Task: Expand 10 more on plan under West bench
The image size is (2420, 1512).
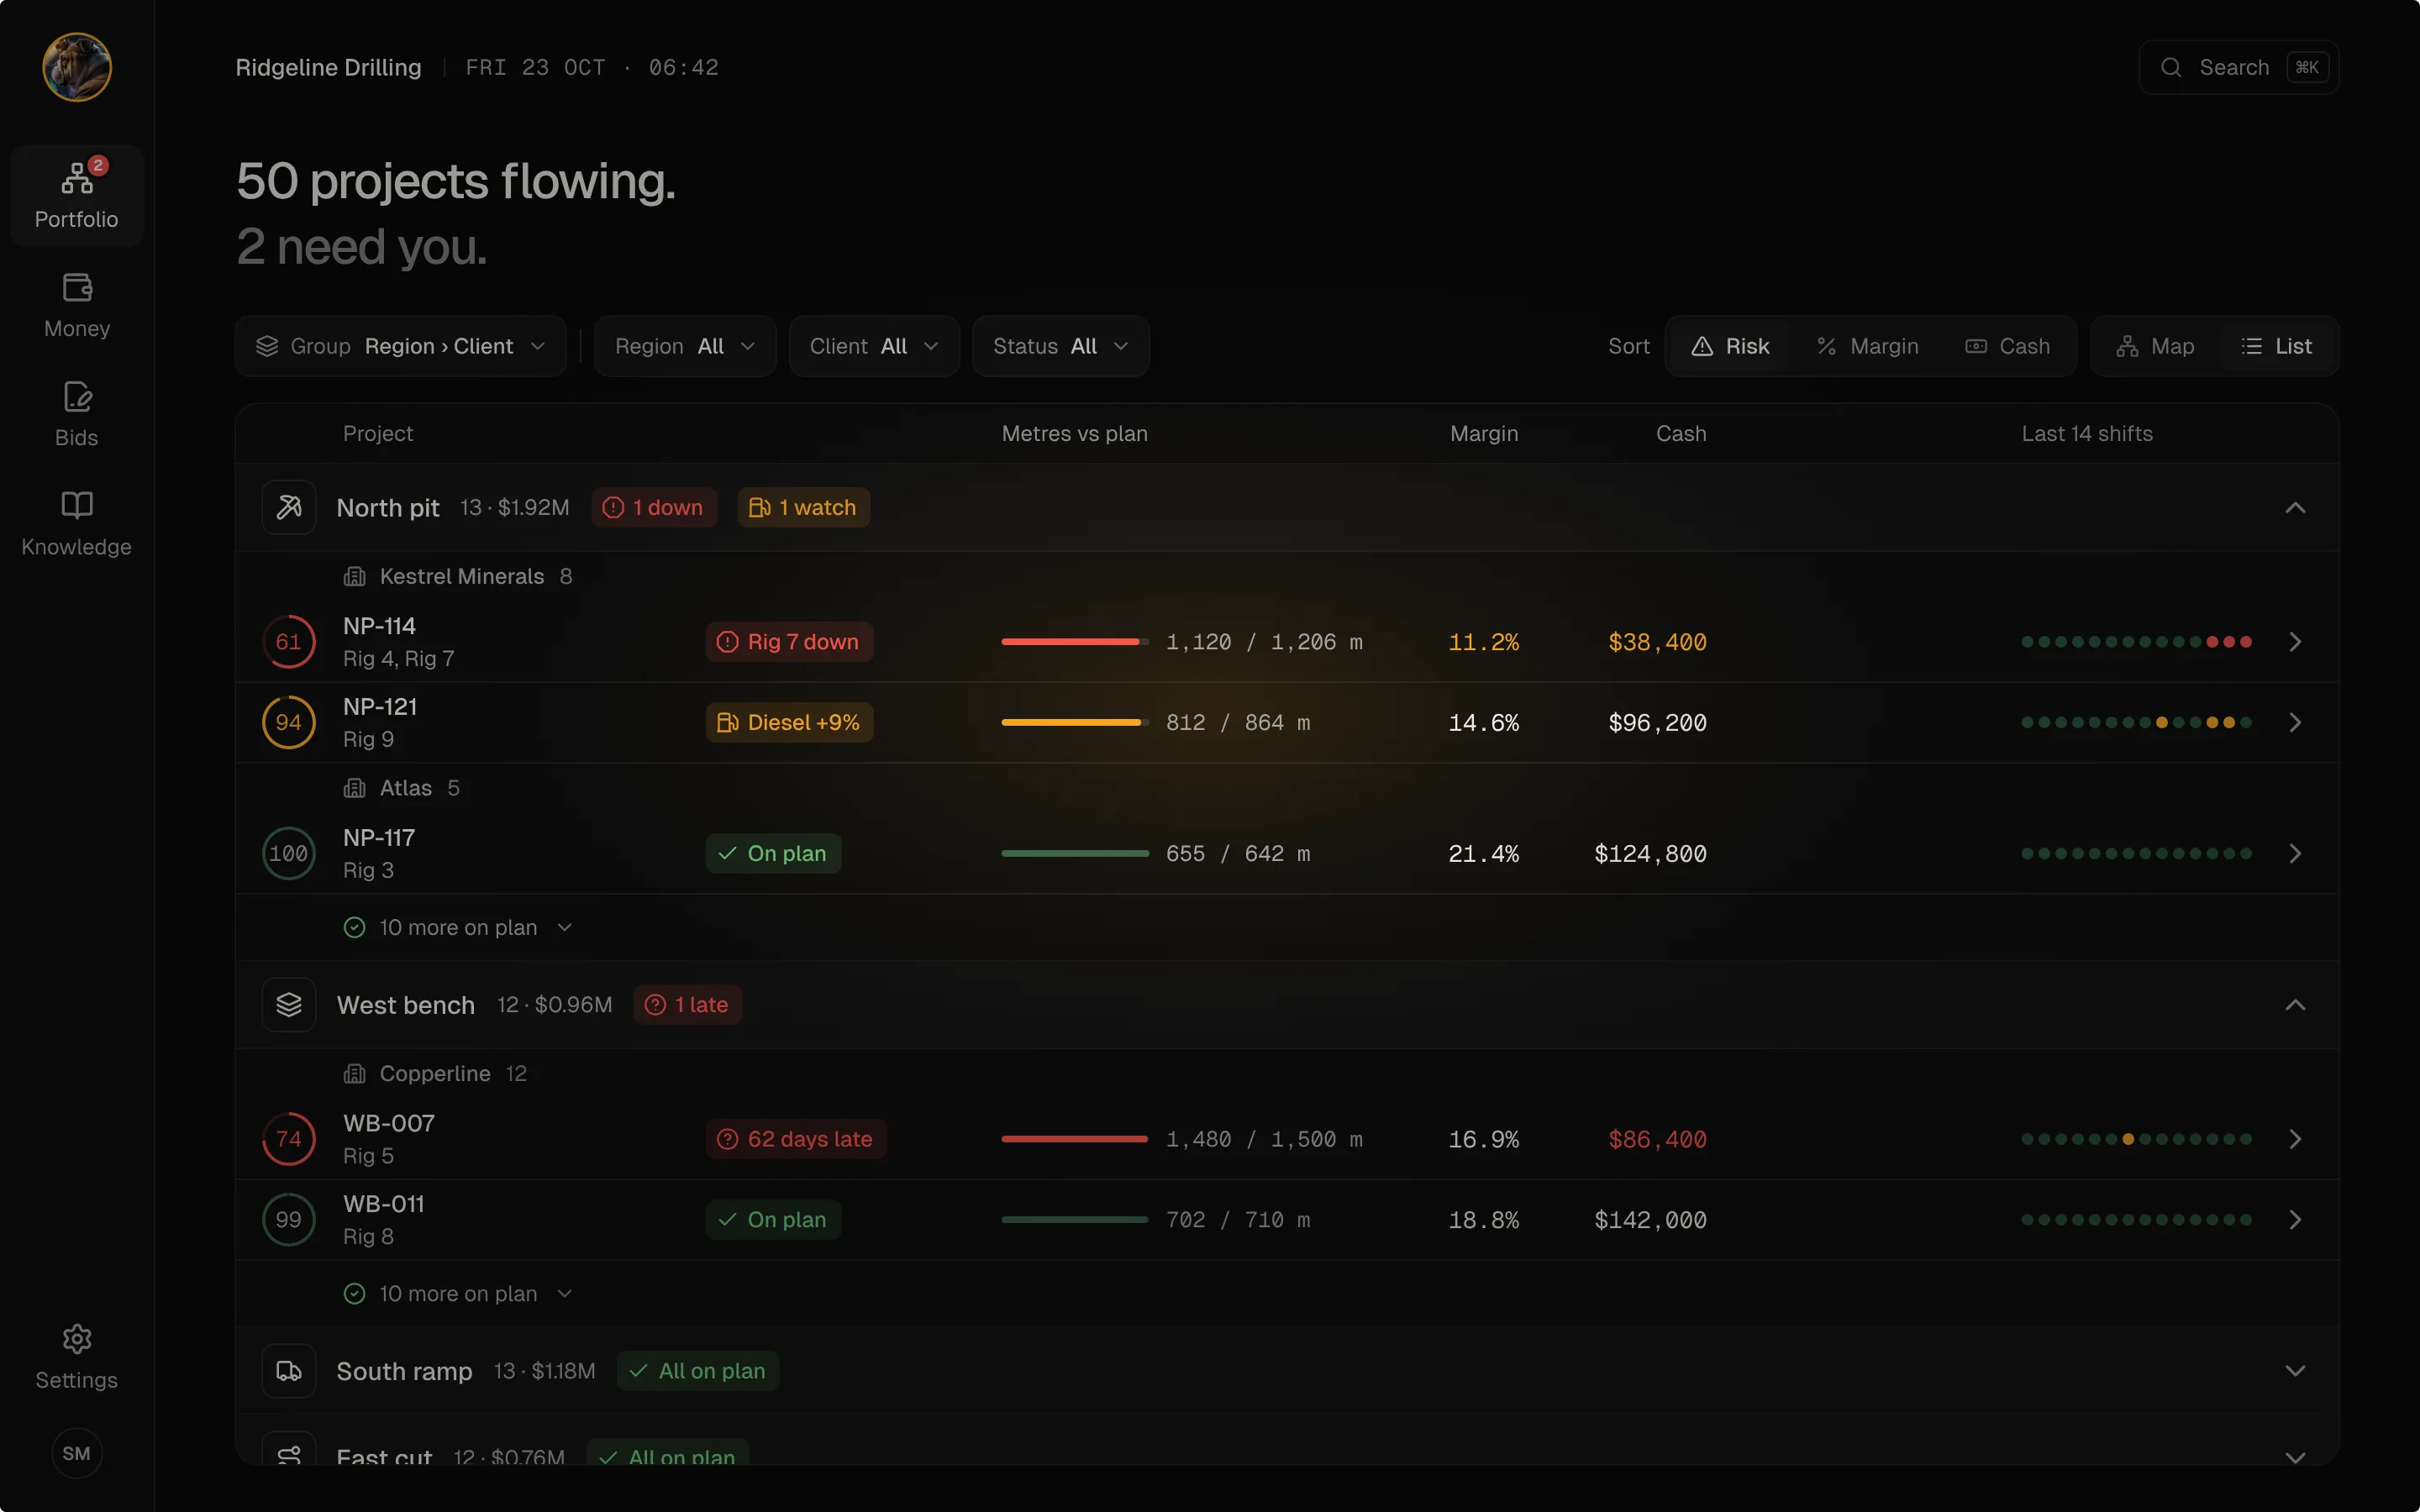Action: (x=458, y=1294)
